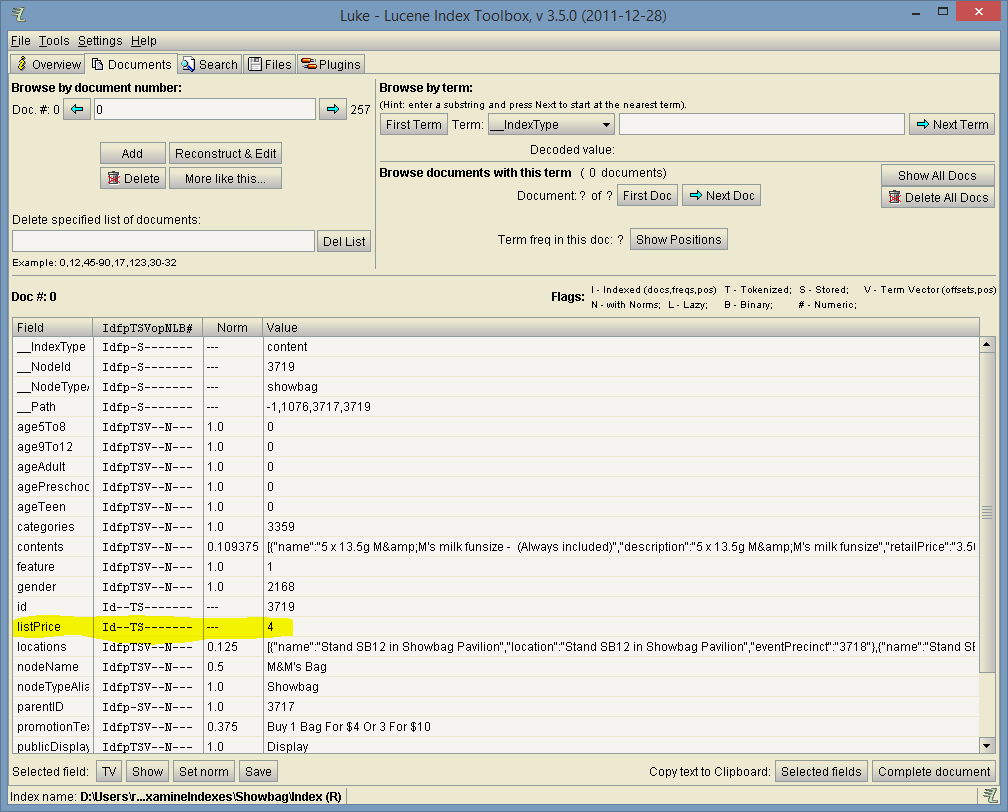Open the Overview tab
Image resolution: width=1008 pixels, height=812 pixels.
click(49, 64)
